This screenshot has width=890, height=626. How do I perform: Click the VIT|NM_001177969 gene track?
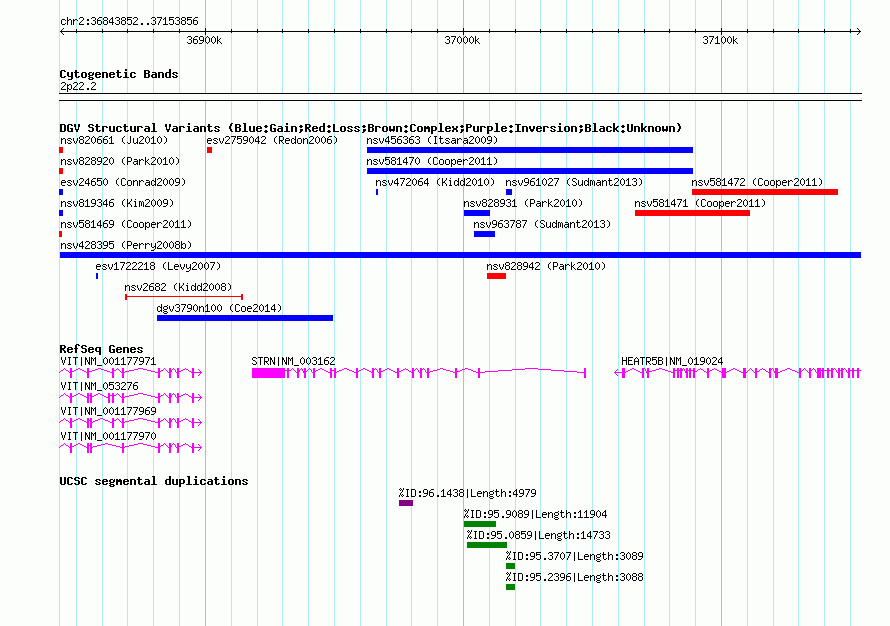coord(131,423)
